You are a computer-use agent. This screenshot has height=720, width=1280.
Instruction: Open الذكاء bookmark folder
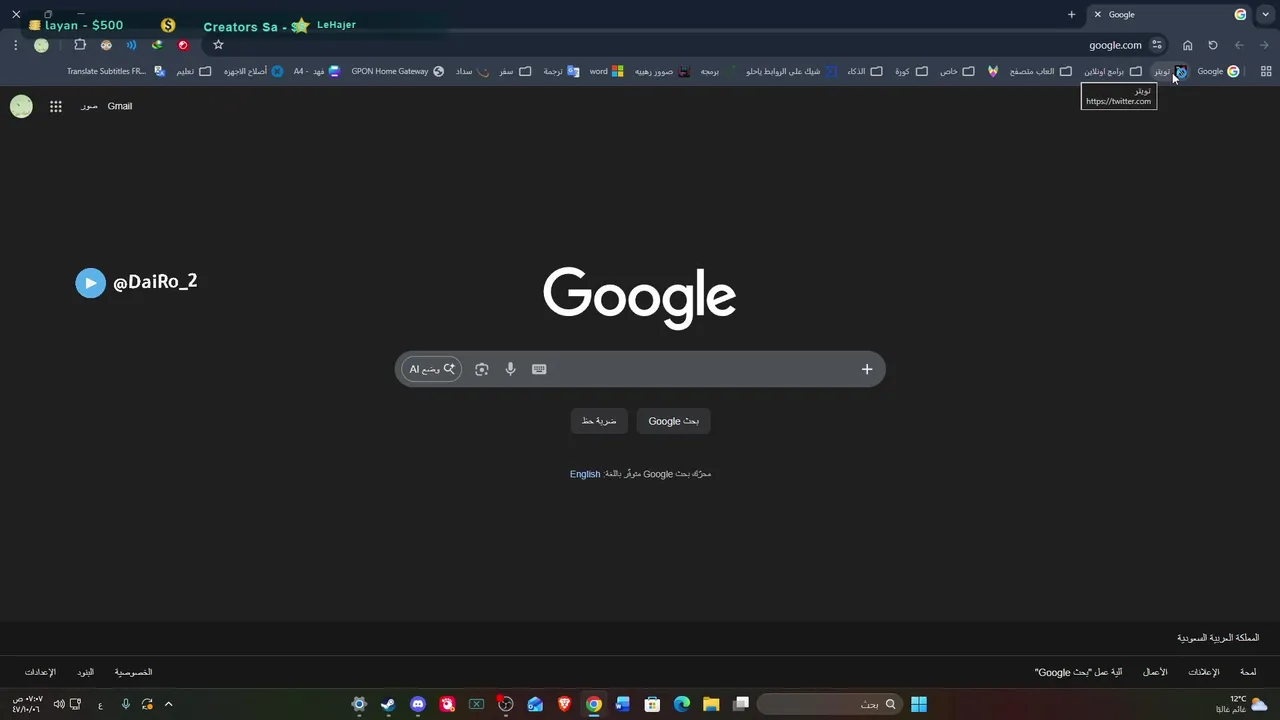point(865,71)
